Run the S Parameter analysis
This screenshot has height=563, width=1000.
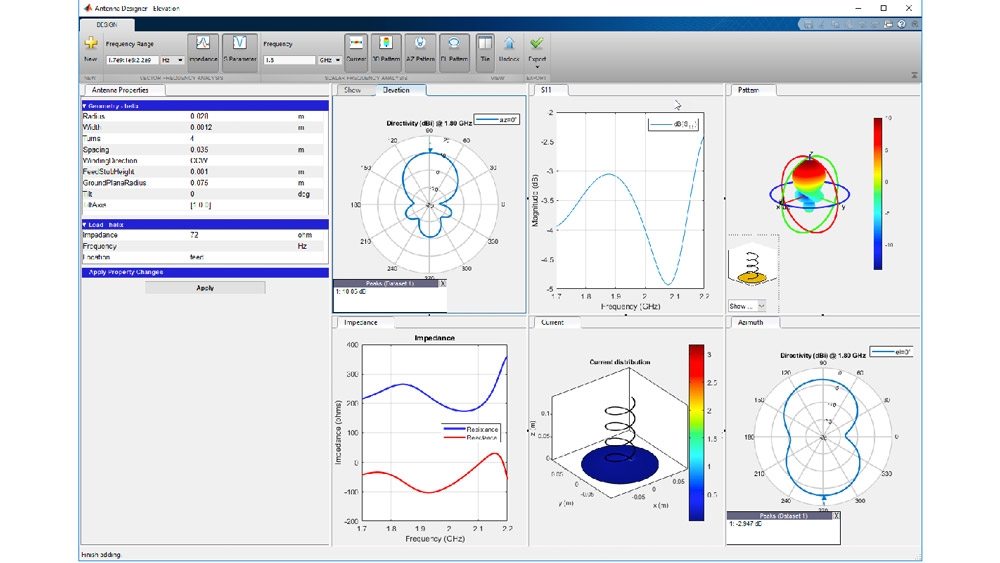click(239, 48)
